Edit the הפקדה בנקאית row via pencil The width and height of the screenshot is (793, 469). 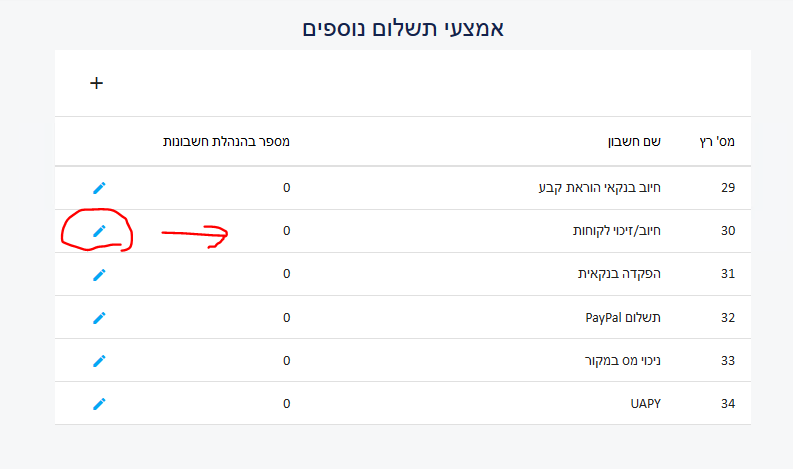point(99,274)
